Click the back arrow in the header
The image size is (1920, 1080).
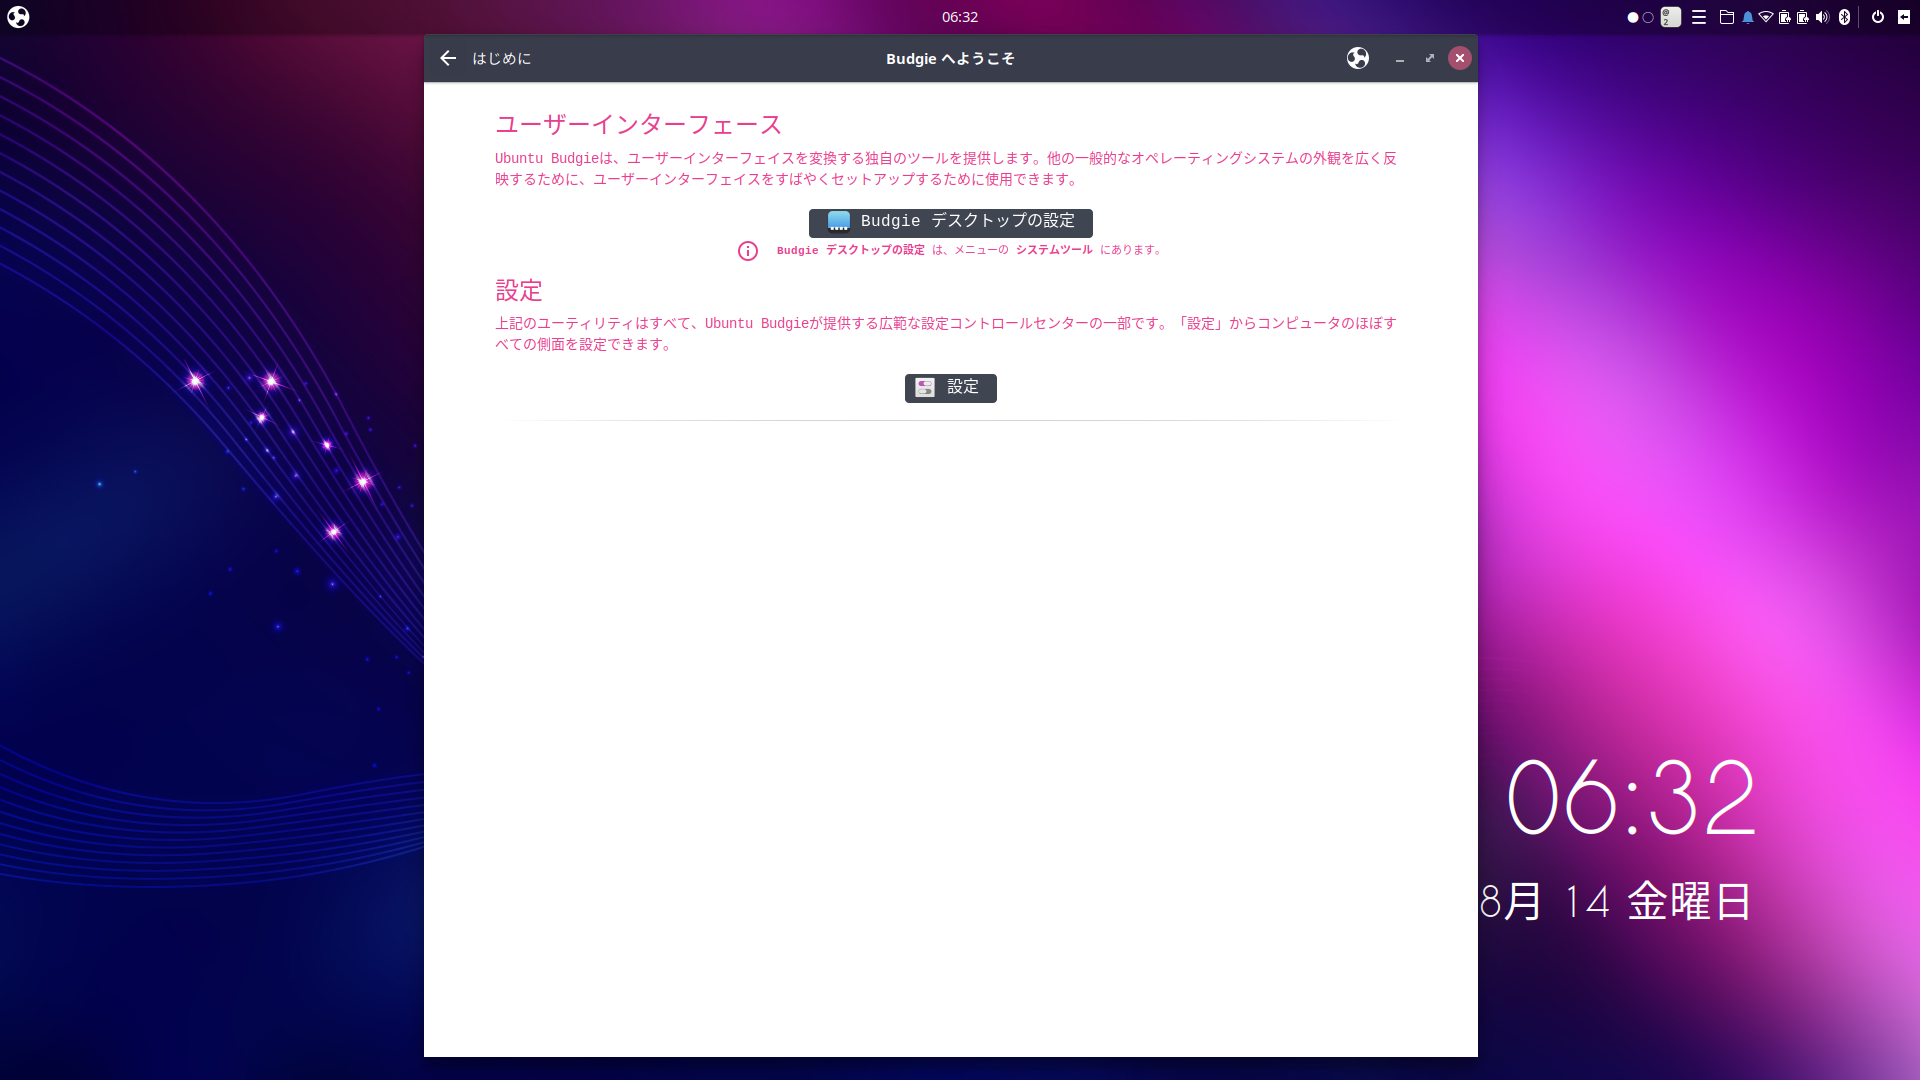point(448,58)
